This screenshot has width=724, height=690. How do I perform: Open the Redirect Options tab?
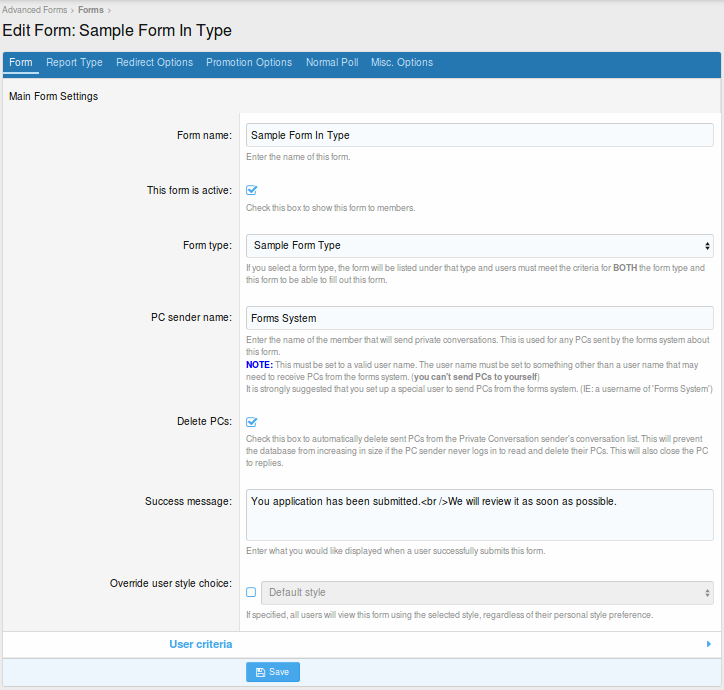coord(154,62)
